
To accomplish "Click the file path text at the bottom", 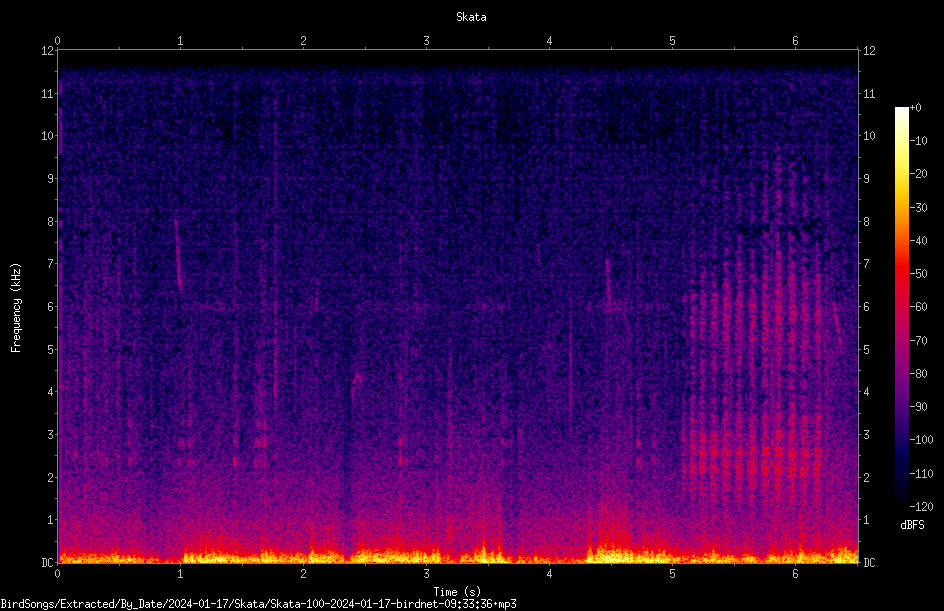I will coord(258,604).
